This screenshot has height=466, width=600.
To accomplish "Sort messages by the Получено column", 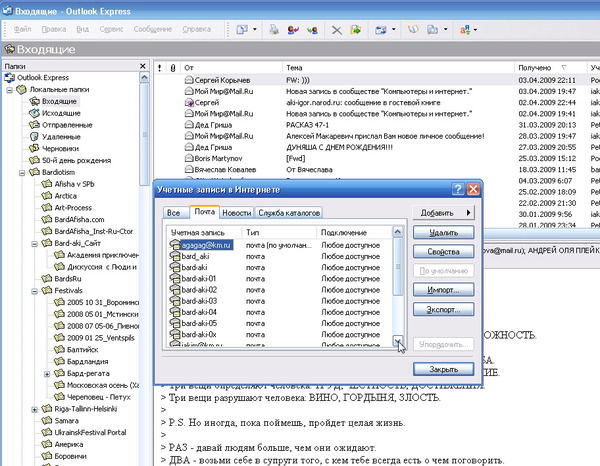I will pyautogui.click(x=550, y=68).
